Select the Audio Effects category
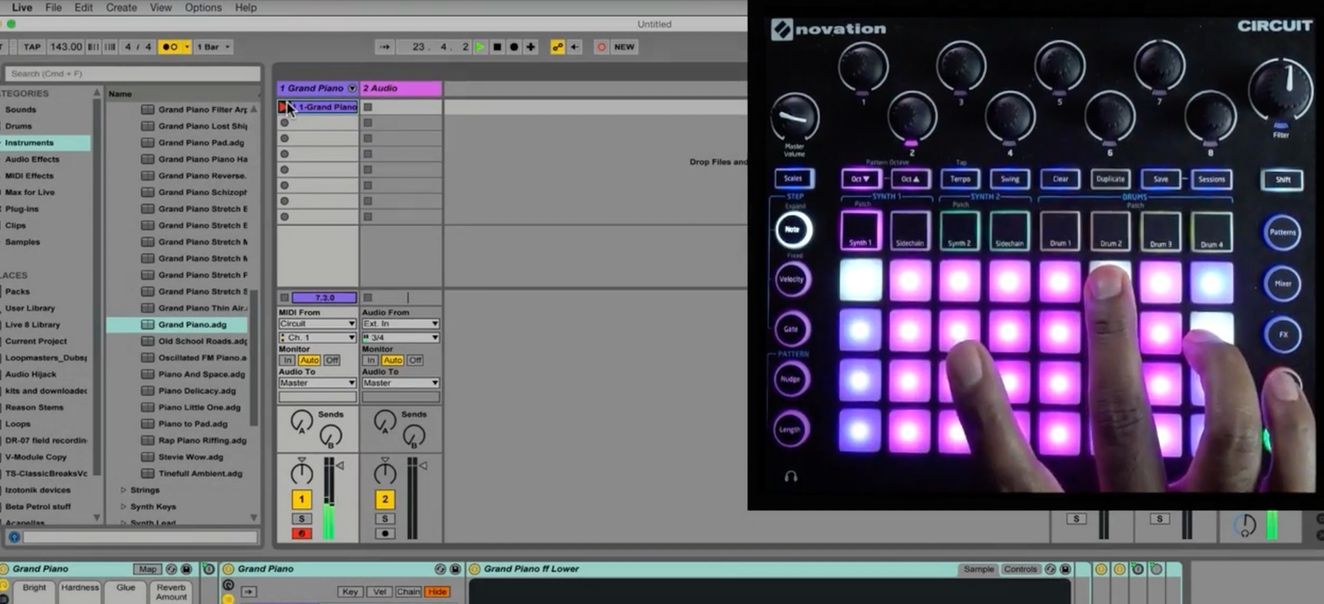The image size is (1324, 604). 32,159
